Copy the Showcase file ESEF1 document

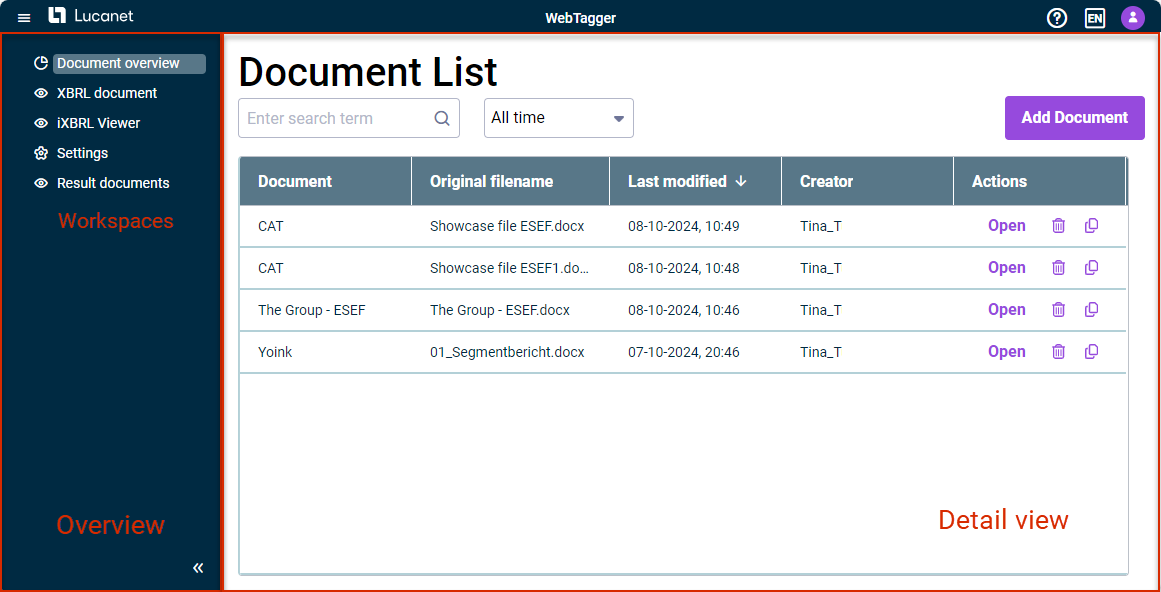click(x=1091, y=268)
